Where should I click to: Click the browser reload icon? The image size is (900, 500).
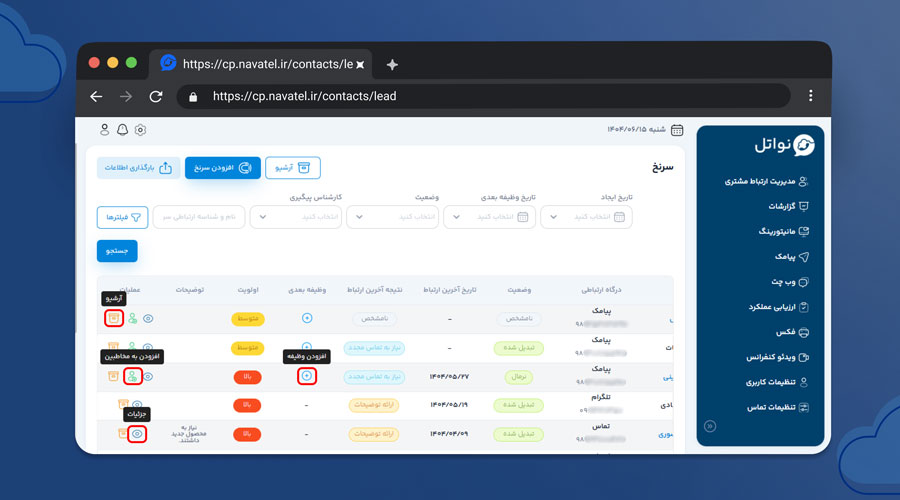[156, 97]
